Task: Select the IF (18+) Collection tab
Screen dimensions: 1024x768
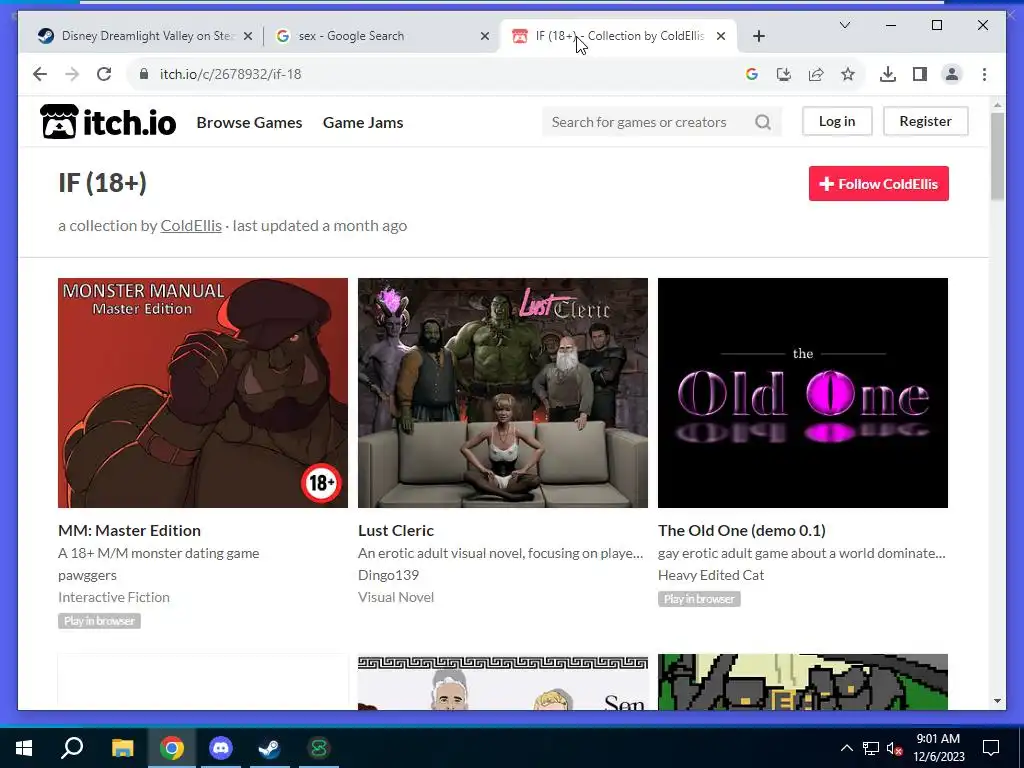Action: (x=618, y=36)
